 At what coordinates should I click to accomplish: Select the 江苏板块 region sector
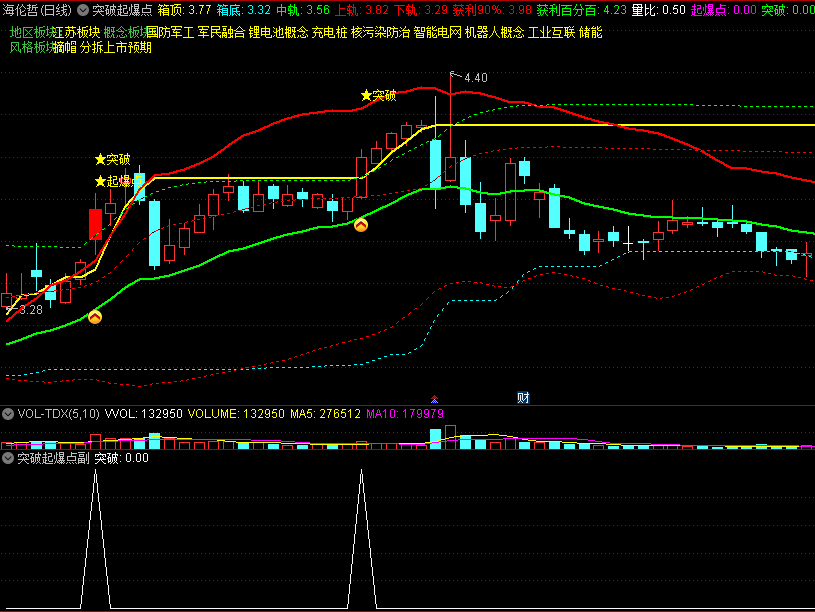pyautogui.click(x=76, y=33)
